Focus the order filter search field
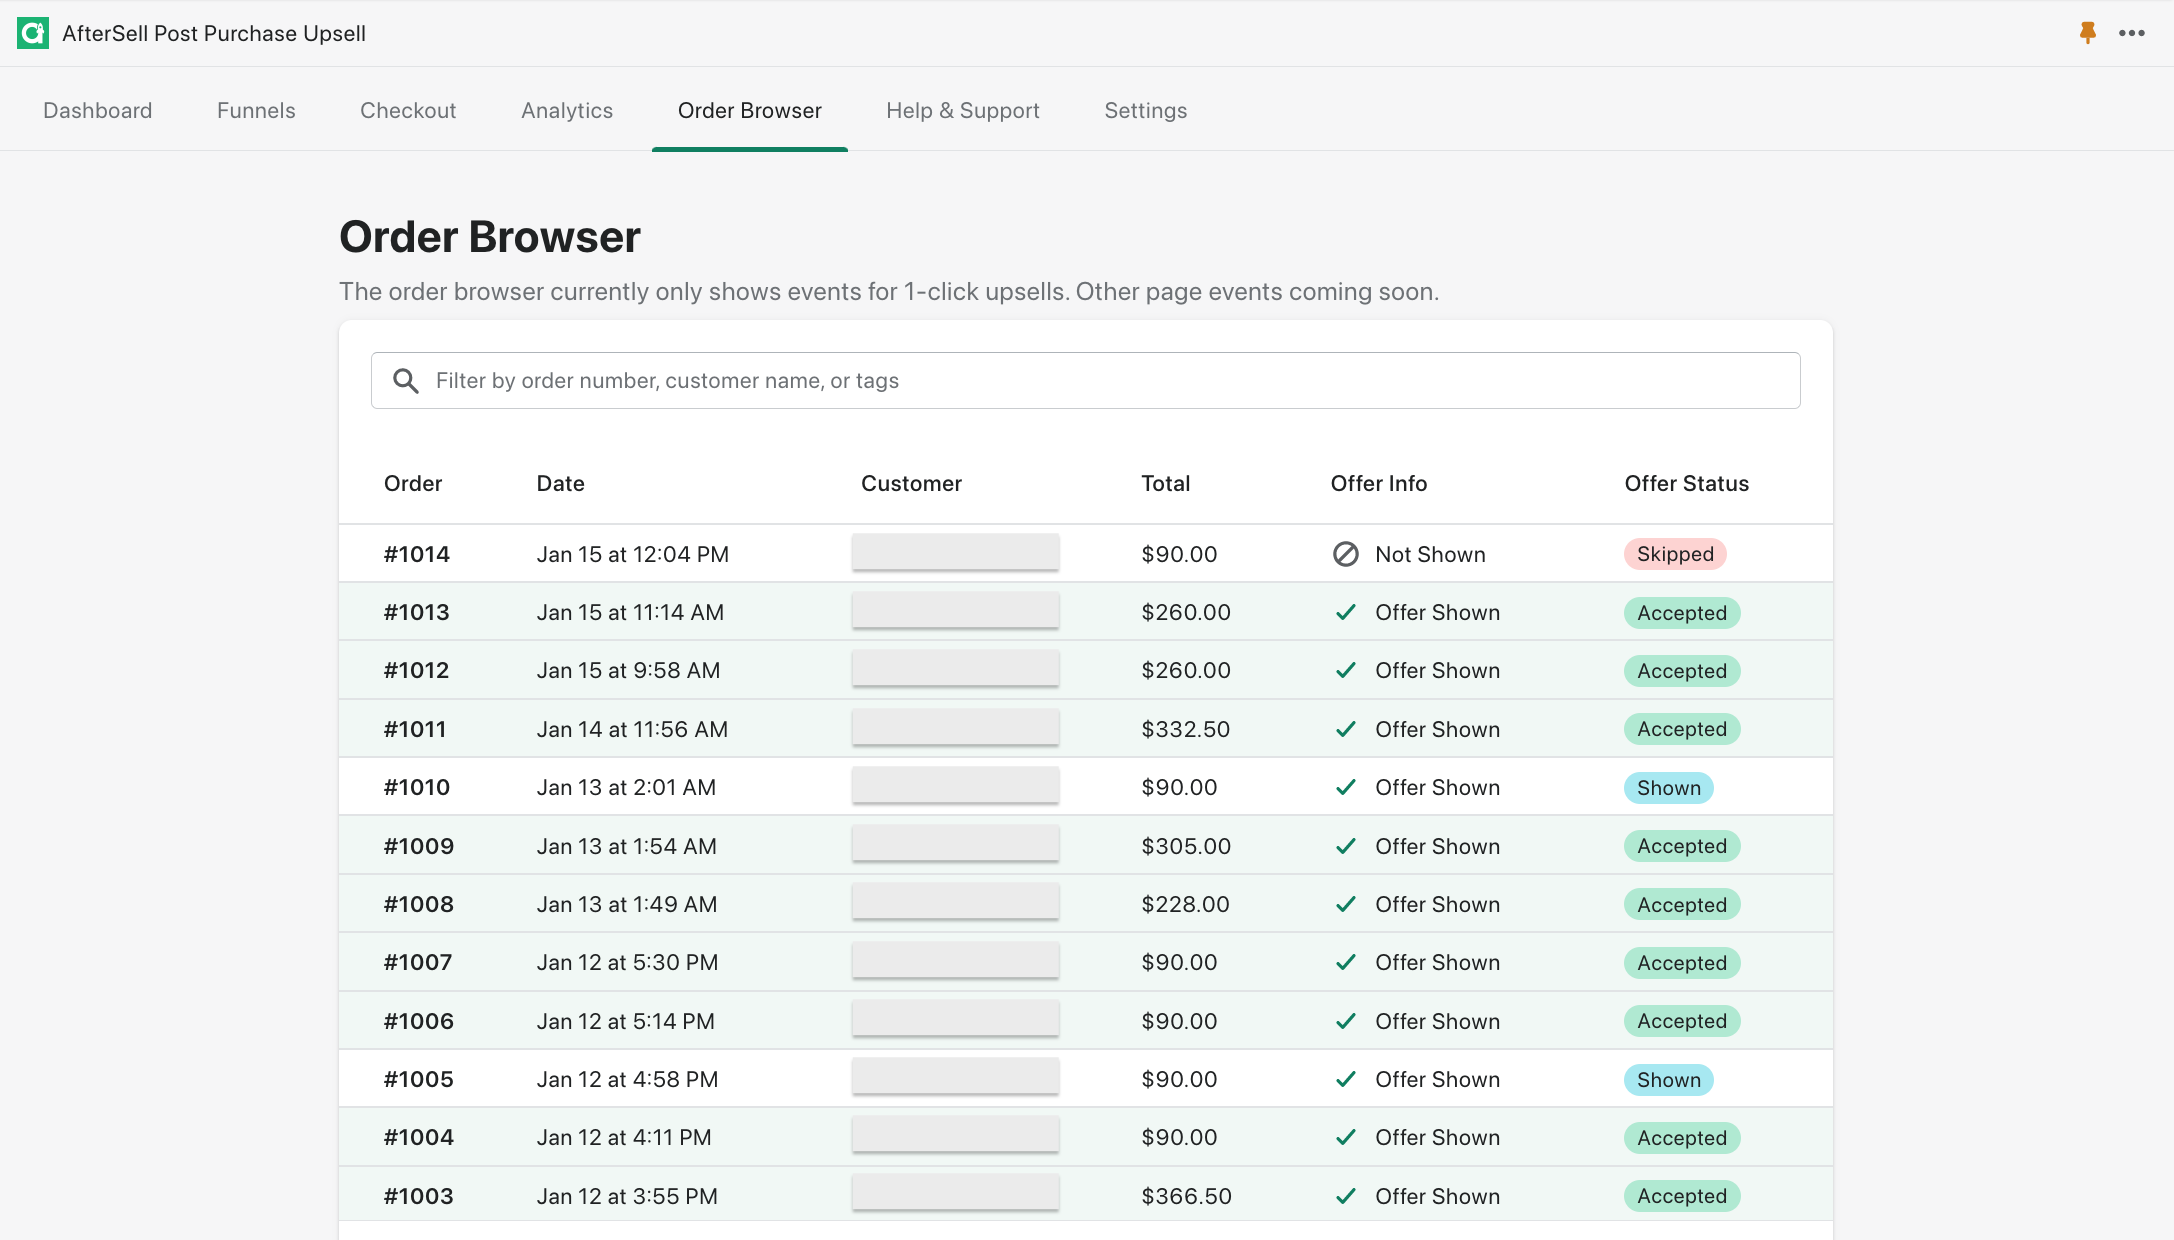 tap(1100, 381)
